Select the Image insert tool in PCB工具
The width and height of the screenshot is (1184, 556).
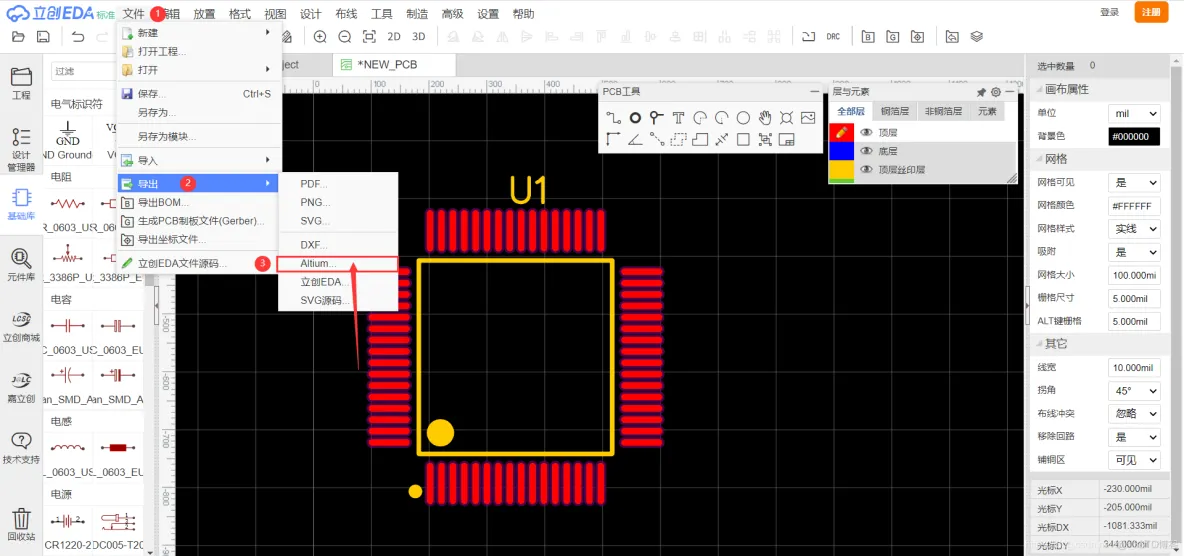[808, 118]
